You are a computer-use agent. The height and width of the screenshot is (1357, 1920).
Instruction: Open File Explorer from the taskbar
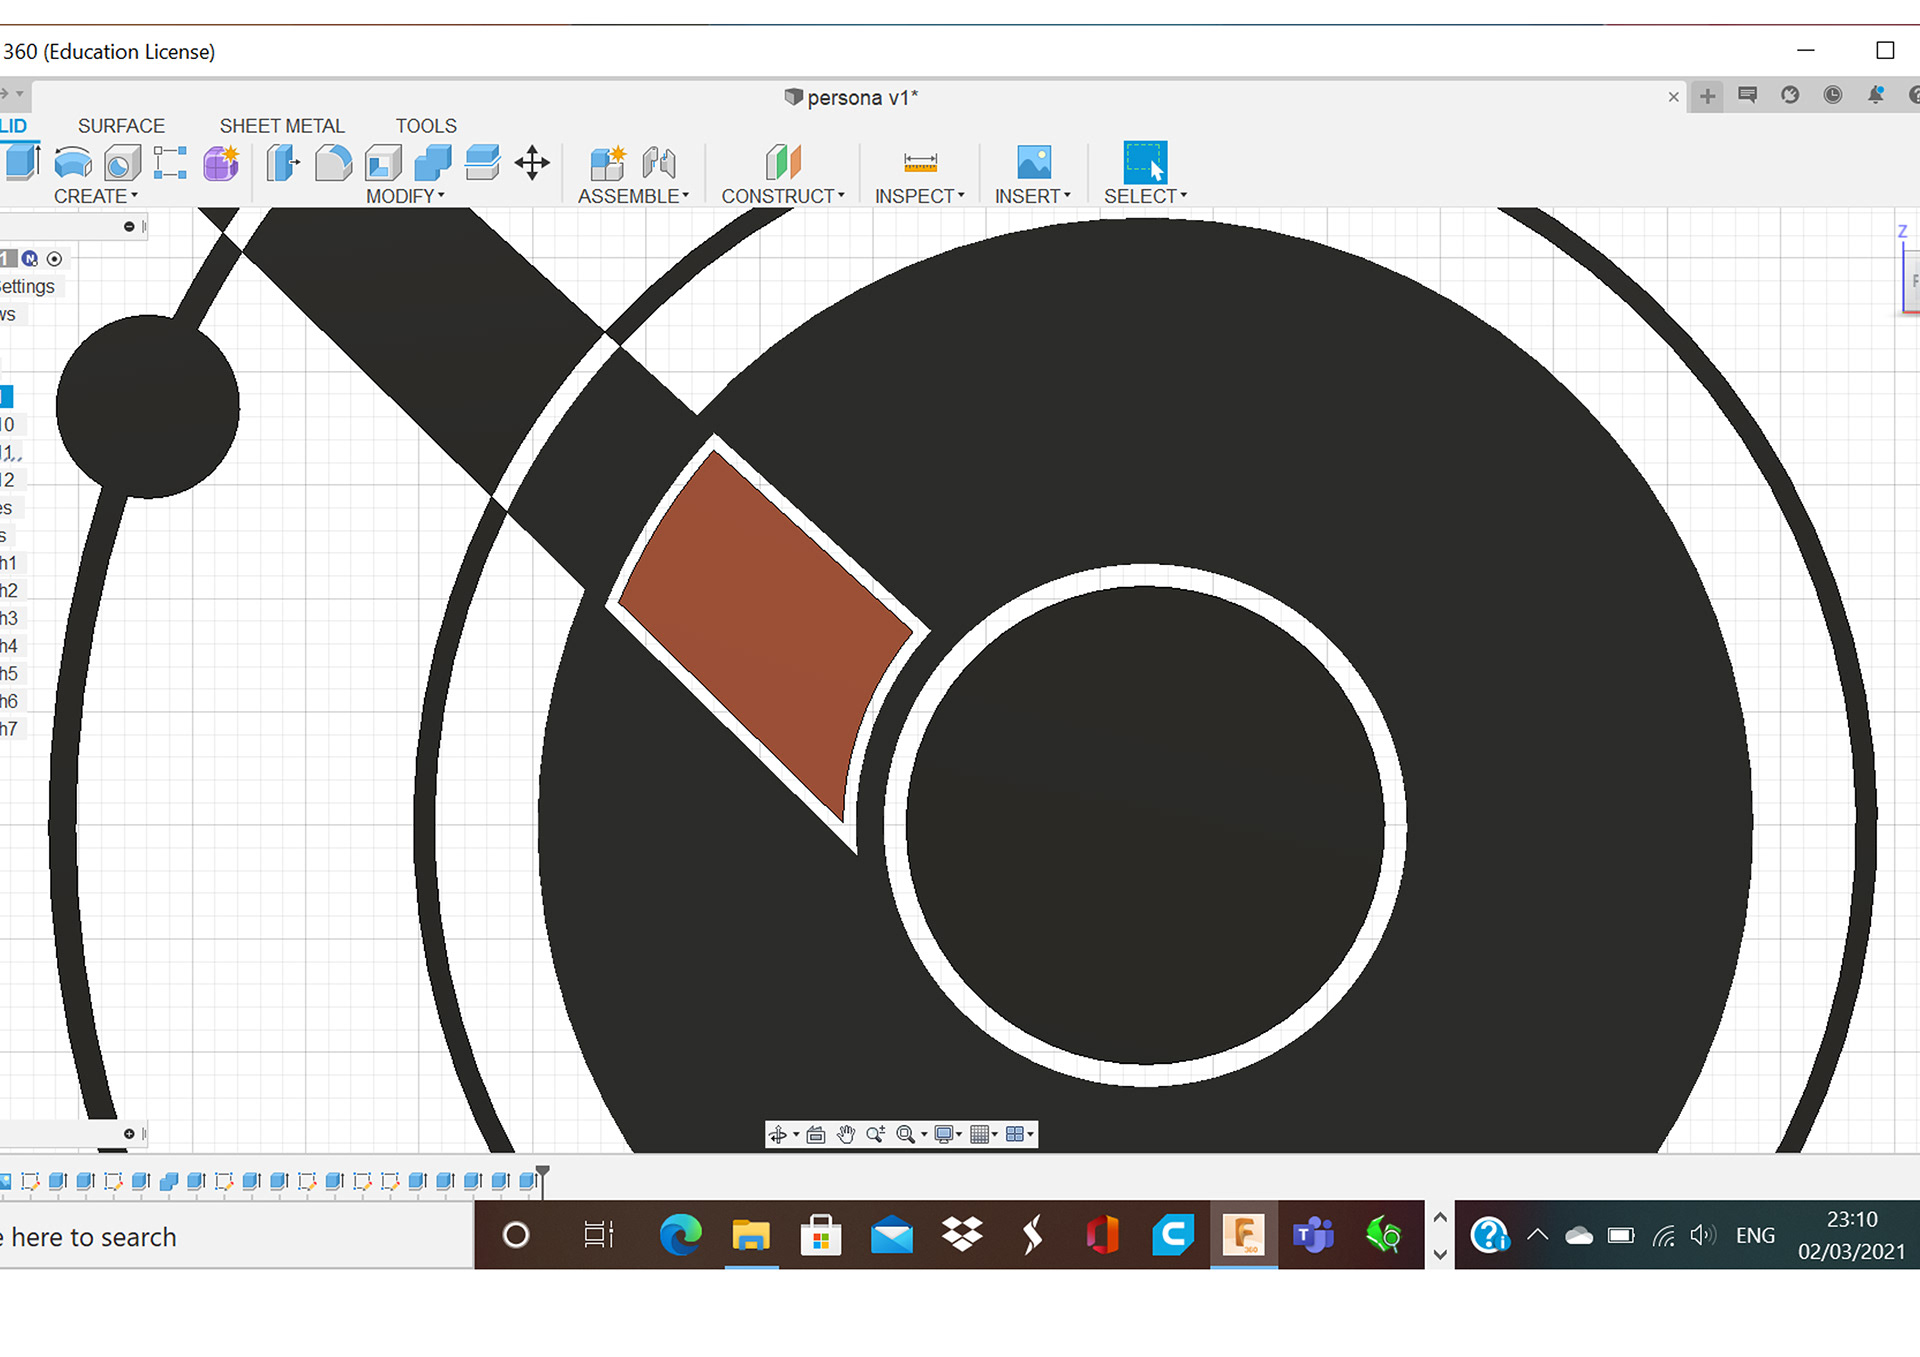pyautogui.click(x=750, y=1236)
